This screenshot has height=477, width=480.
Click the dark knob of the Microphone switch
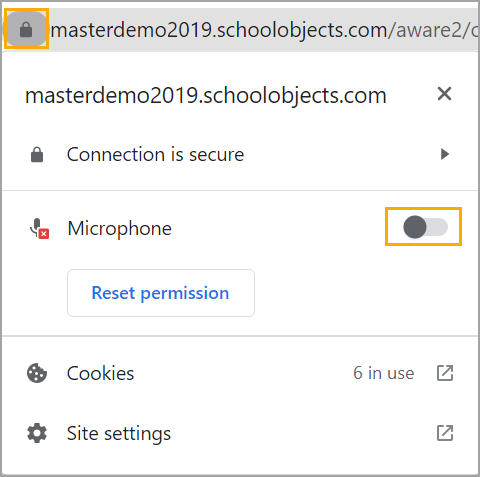coord(415,227)
